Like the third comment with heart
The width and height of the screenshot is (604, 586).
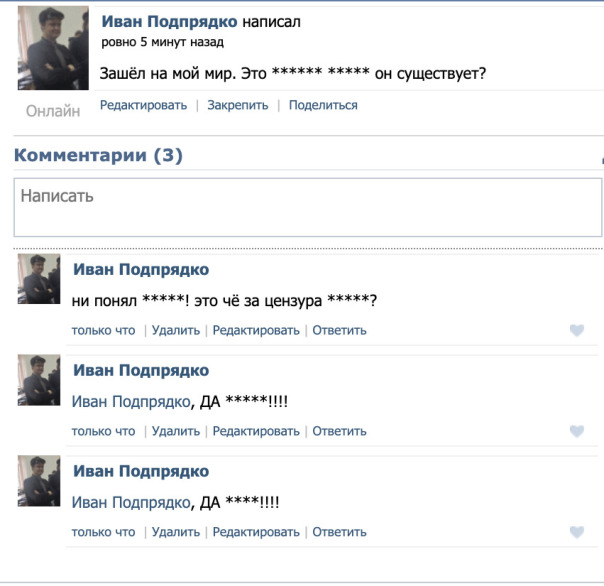click(x=577, y=533)
